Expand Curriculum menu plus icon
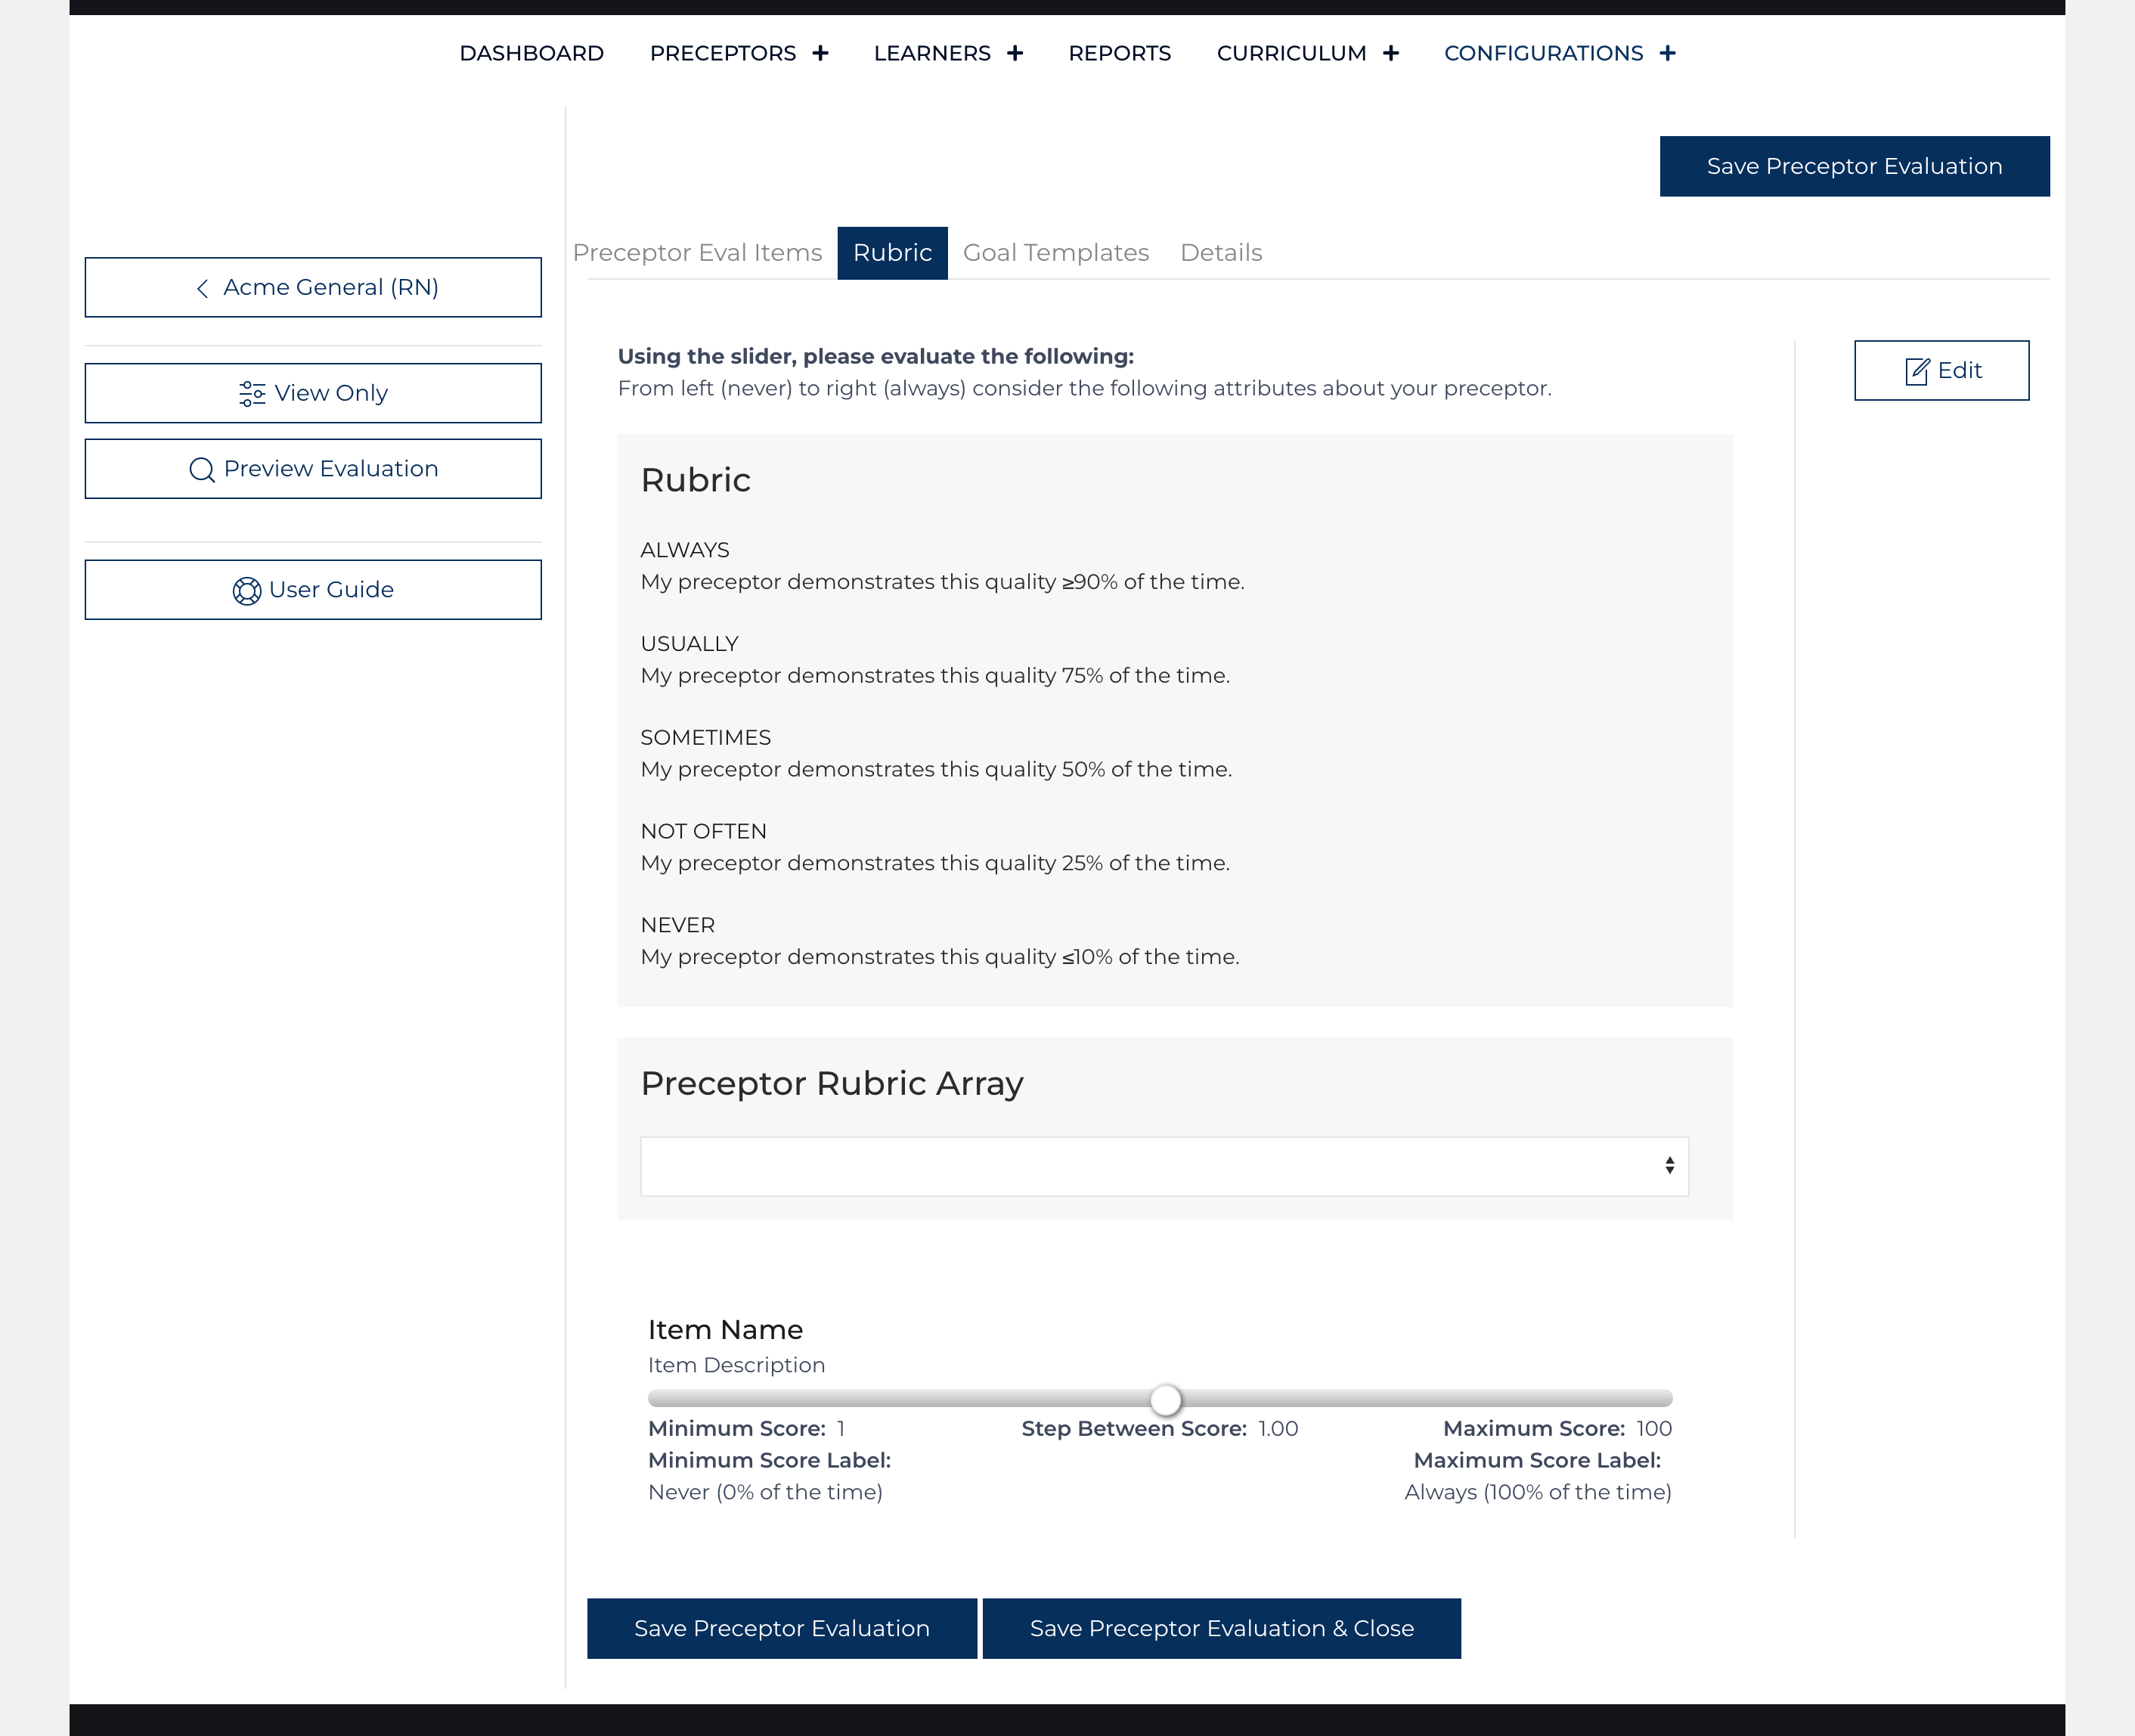 [1391, 53]
